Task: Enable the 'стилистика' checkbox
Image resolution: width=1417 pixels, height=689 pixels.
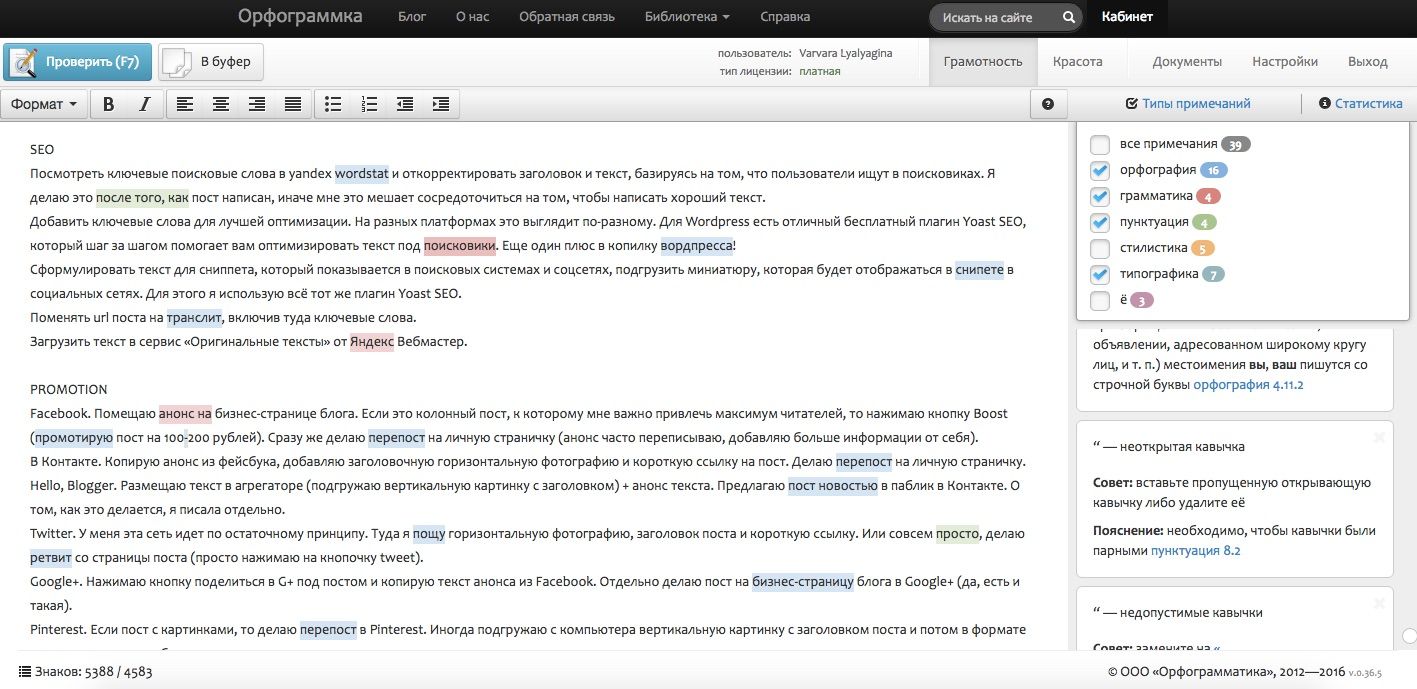Action: tap(1100, 248)
